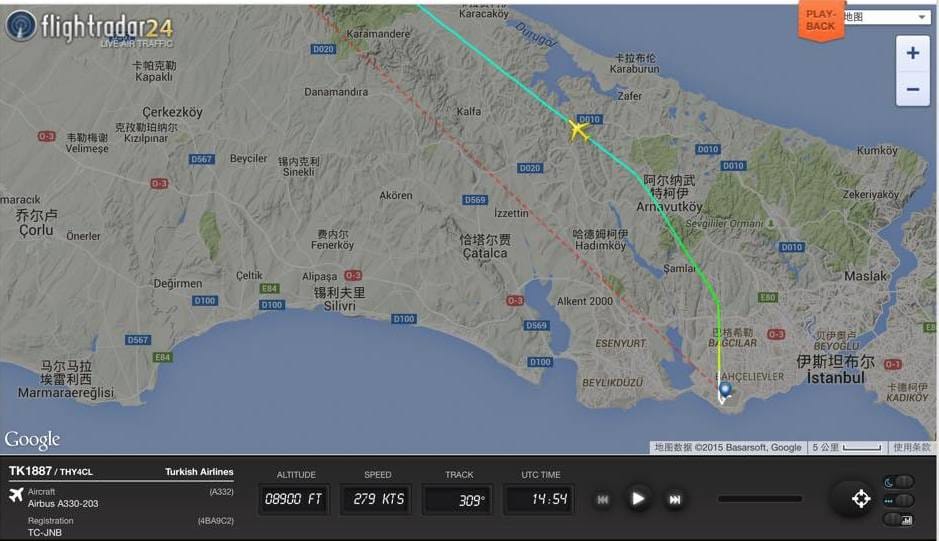The height and width of the screenshot is (541, 939).
Task: Skip backward in flight playback
Action: [603, 499]
